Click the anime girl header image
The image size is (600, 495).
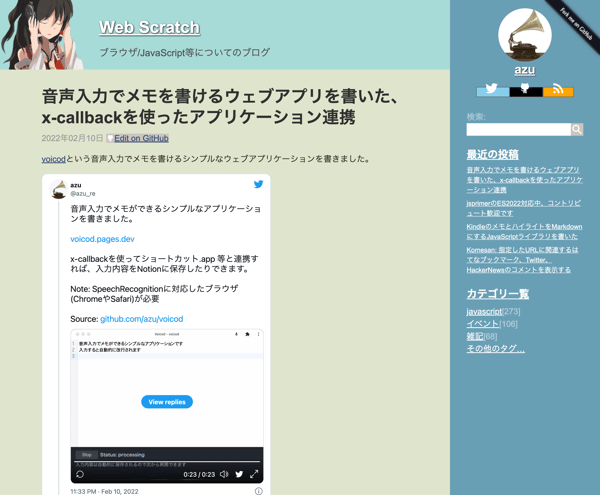[42, 35]
